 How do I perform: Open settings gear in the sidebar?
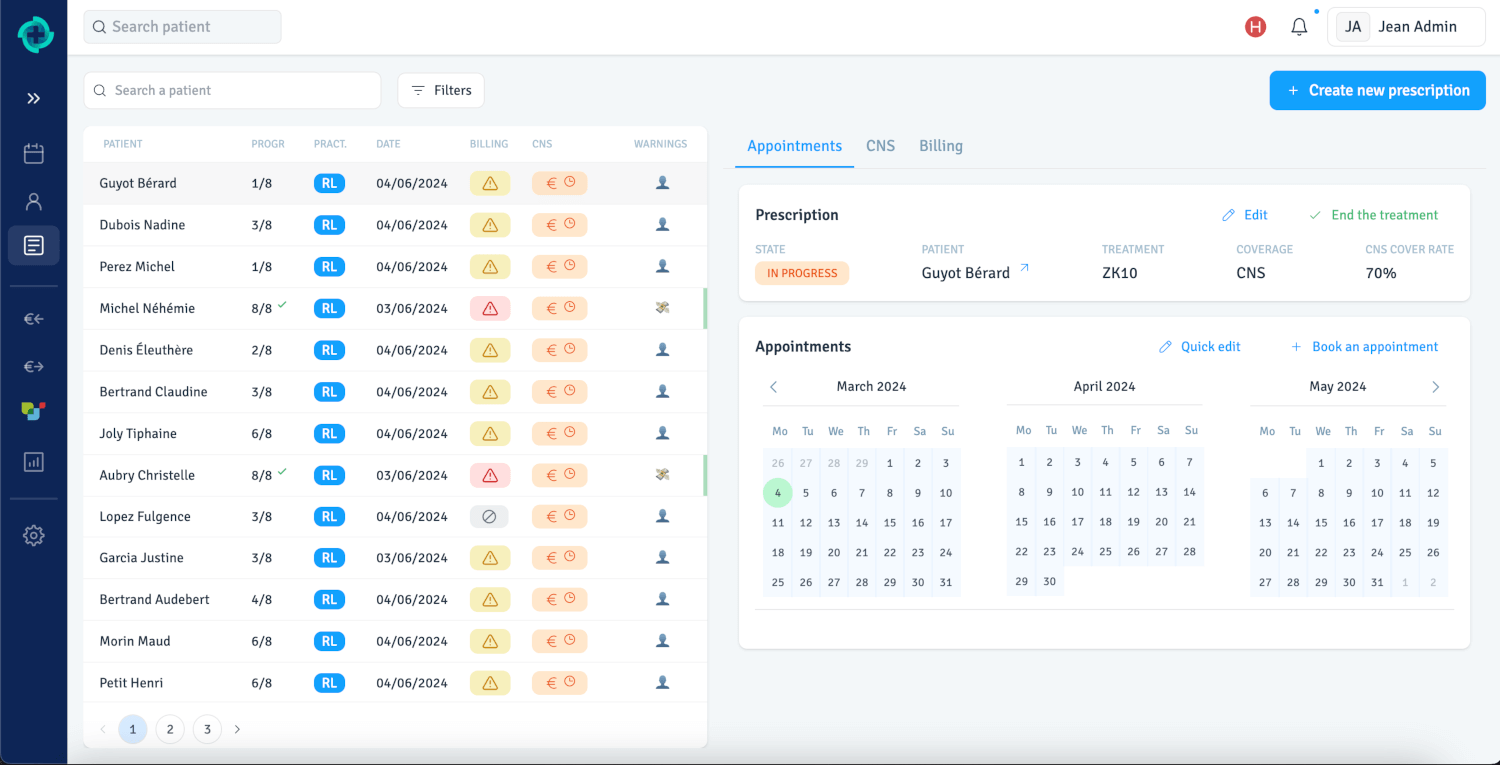pos(34,536)
